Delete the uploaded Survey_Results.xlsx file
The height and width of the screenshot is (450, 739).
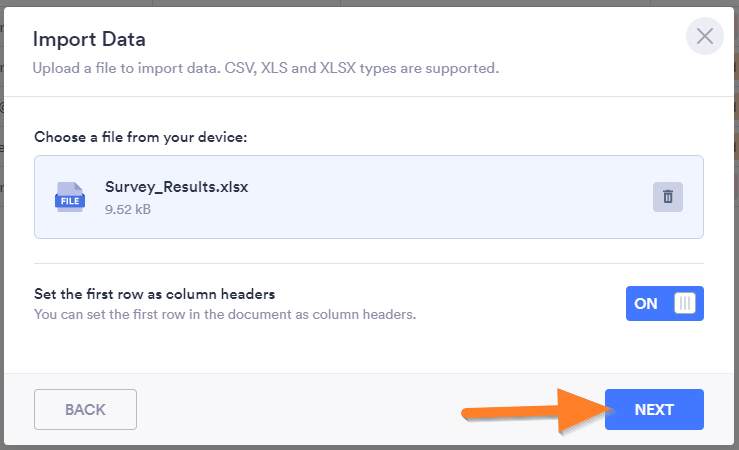(x=667, y=197)
